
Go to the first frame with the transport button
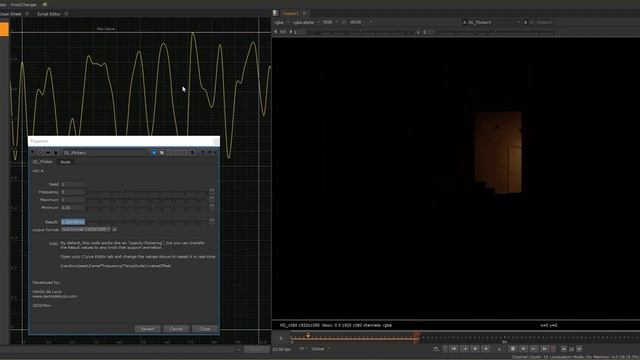pos(453,349)
